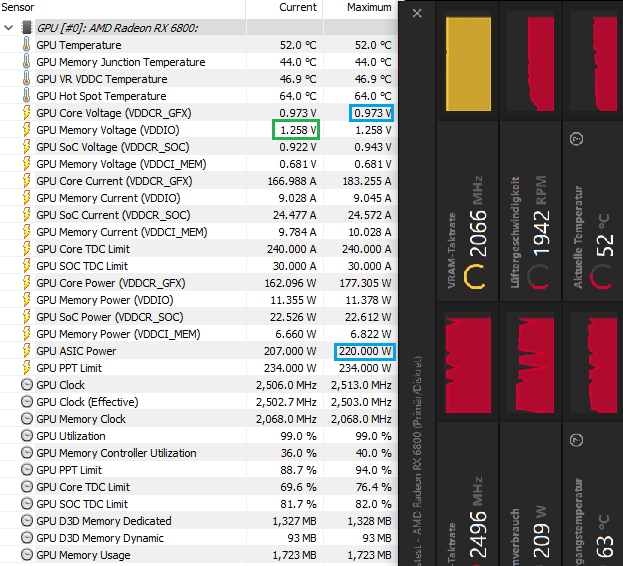Click circle icon for GPU D3D Memory Dynamic
The width and height of the screenshot is (623, 566).
pos(27,538)
